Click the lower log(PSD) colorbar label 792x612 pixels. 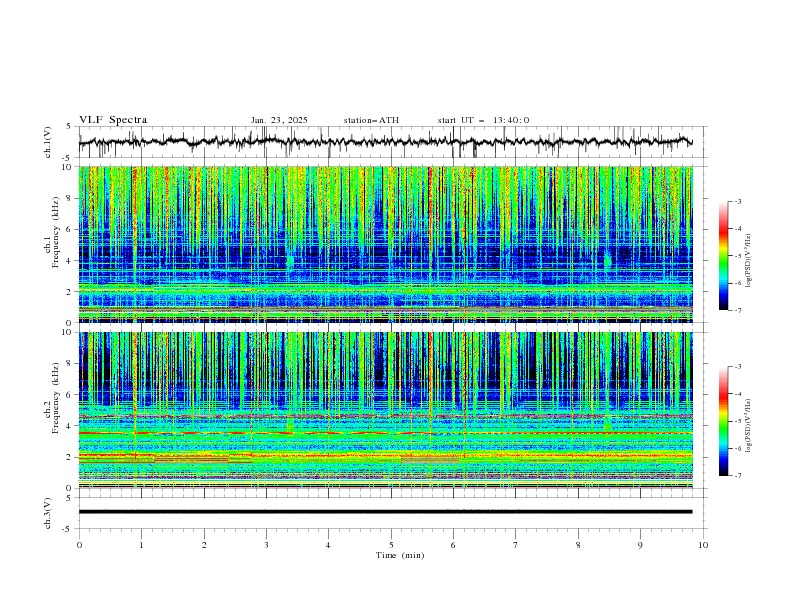(x=750, y=426)
